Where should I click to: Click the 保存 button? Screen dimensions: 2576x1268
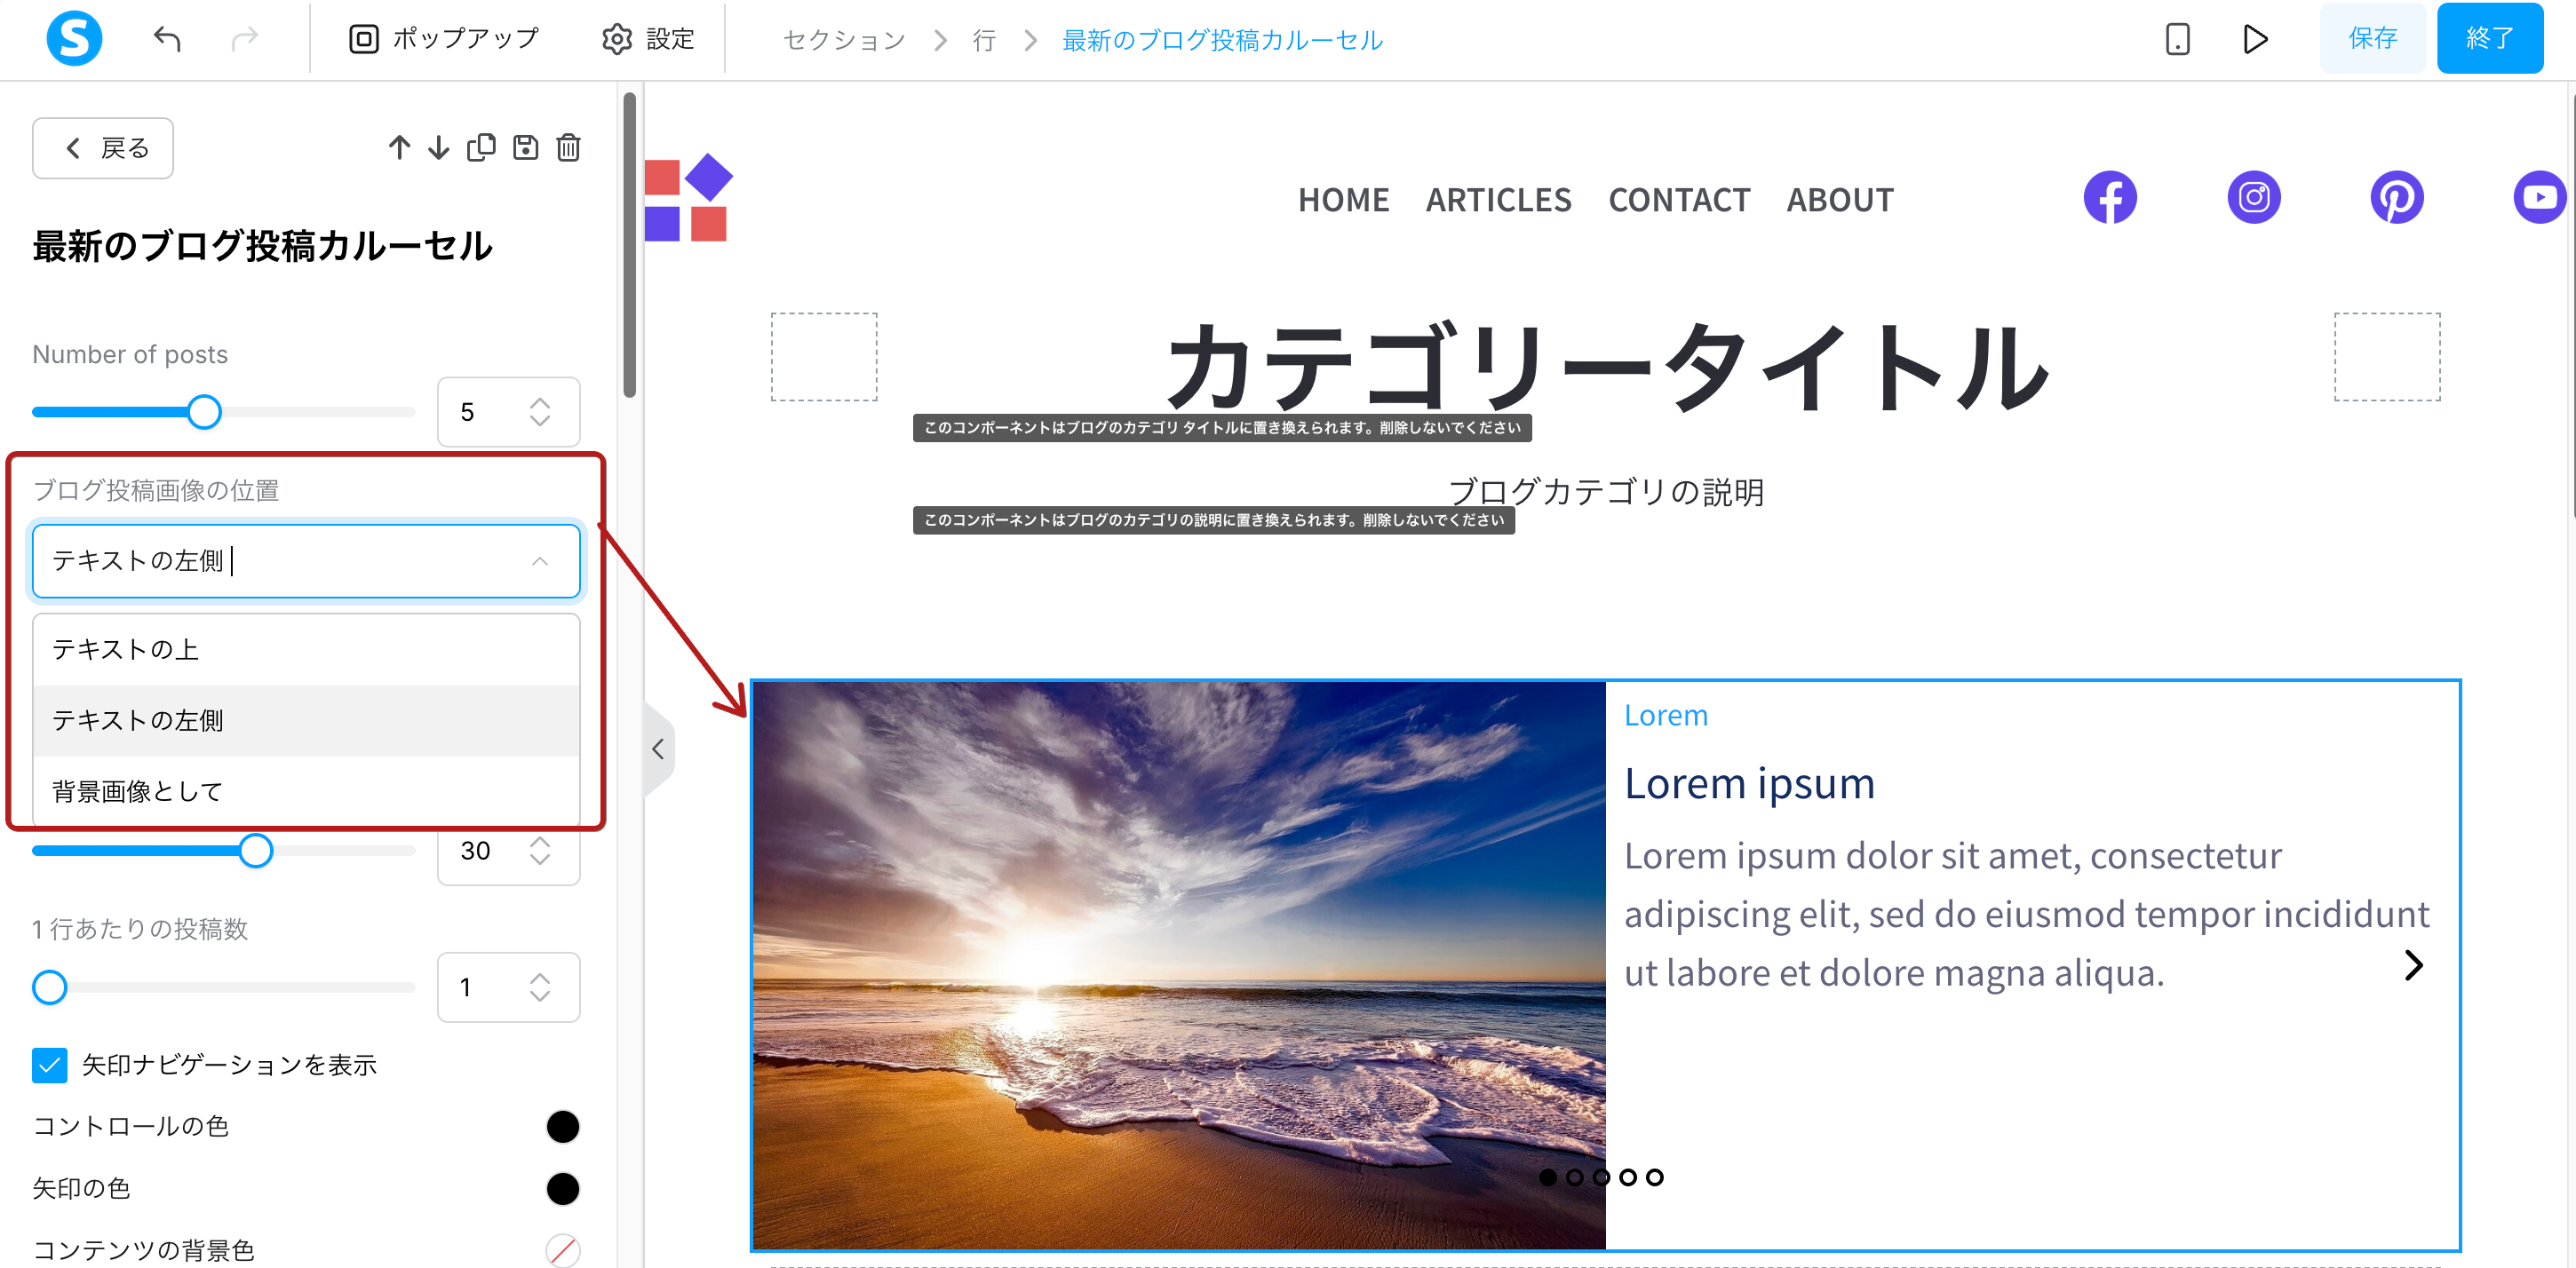pos(2372,38)
